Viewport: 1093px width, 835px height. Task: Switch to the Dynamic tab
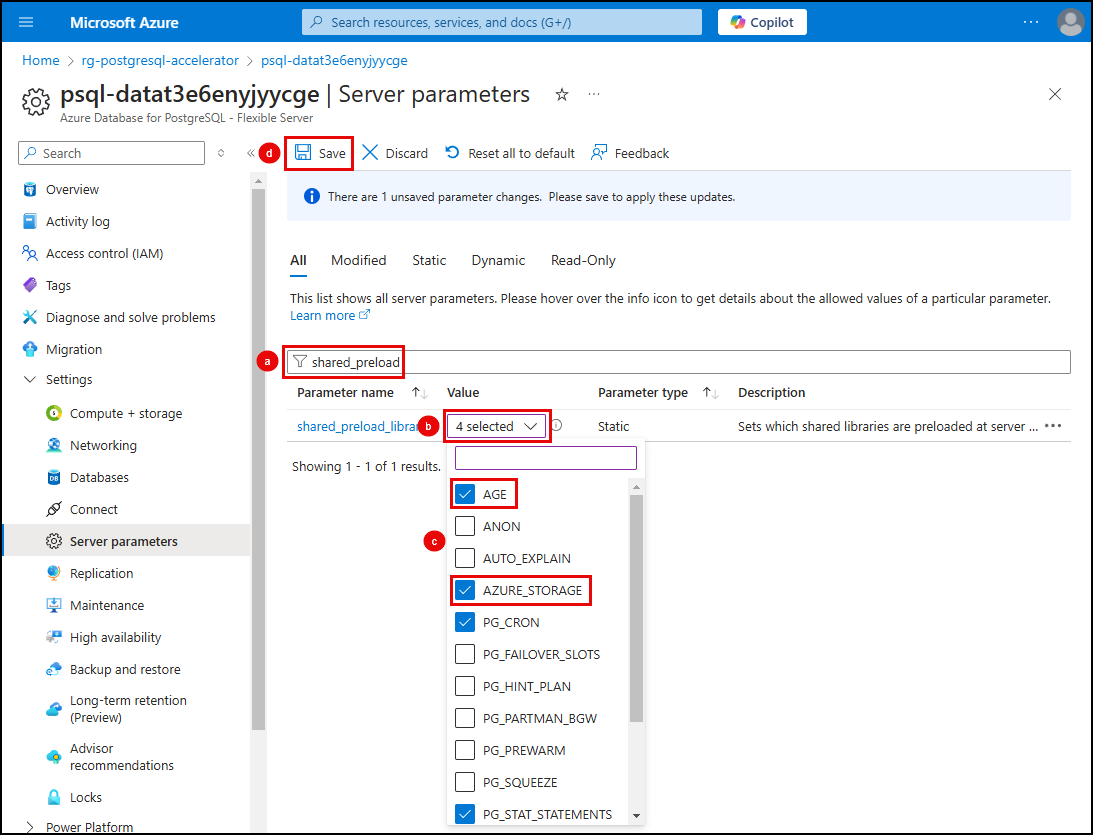(498, 260)
